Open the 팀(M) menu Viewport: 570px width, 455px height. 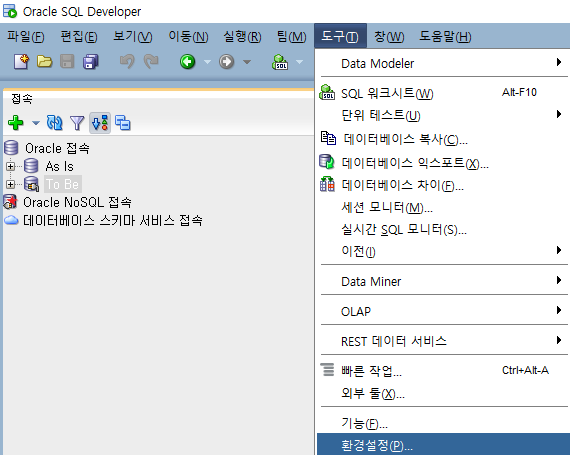pos(292,36)
